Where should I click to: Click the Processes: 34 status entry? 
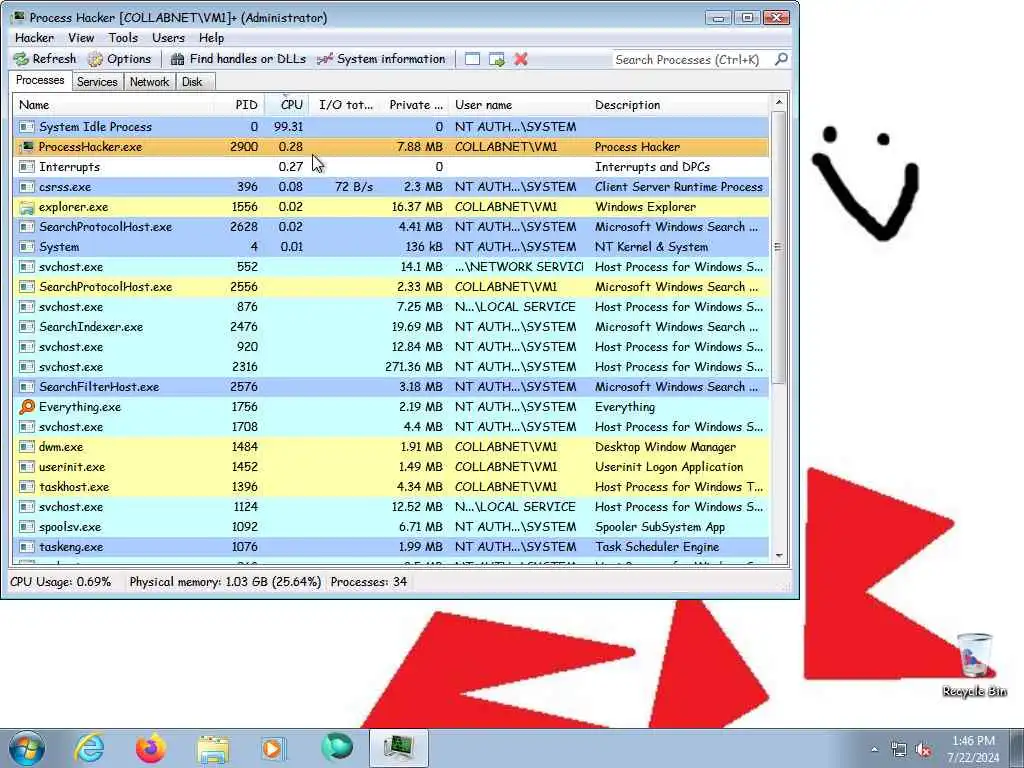pos(368,582)
